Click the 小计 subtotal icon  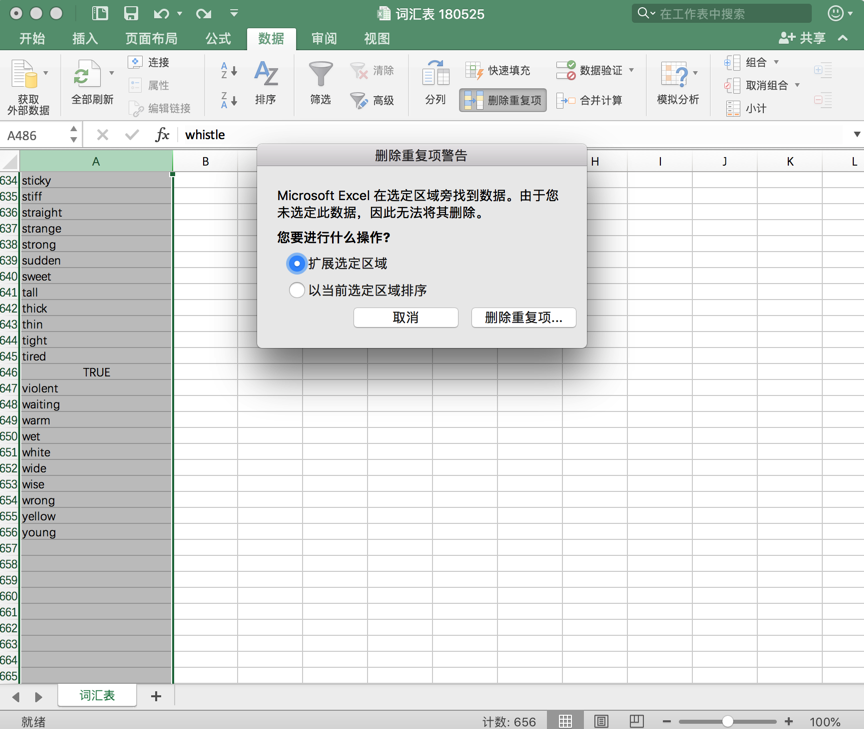point(733,109)
